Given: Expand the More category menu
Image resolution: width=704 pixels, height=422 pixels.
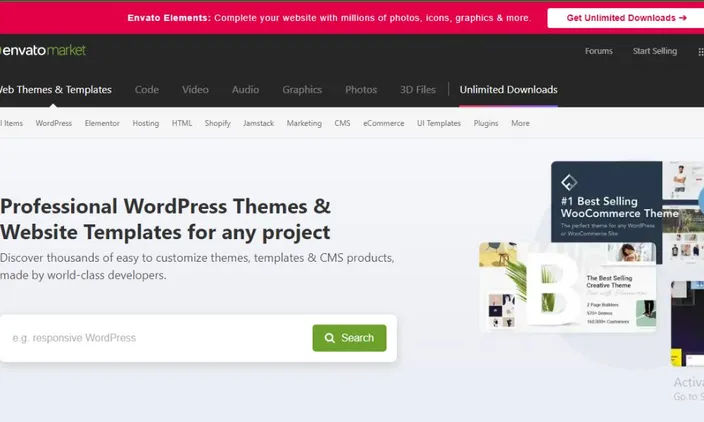Looking at the screenshot, I should [x=520, y=123].
